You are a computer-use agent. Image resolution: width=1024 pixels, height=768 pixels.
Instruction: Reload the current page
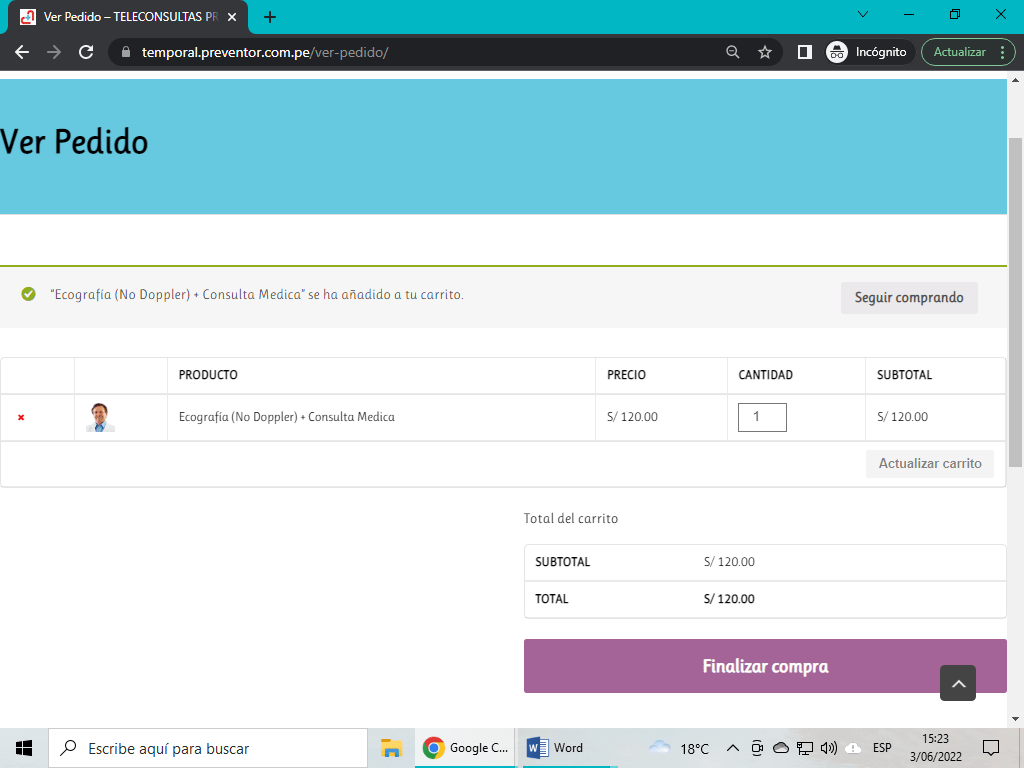click(86, 52)
